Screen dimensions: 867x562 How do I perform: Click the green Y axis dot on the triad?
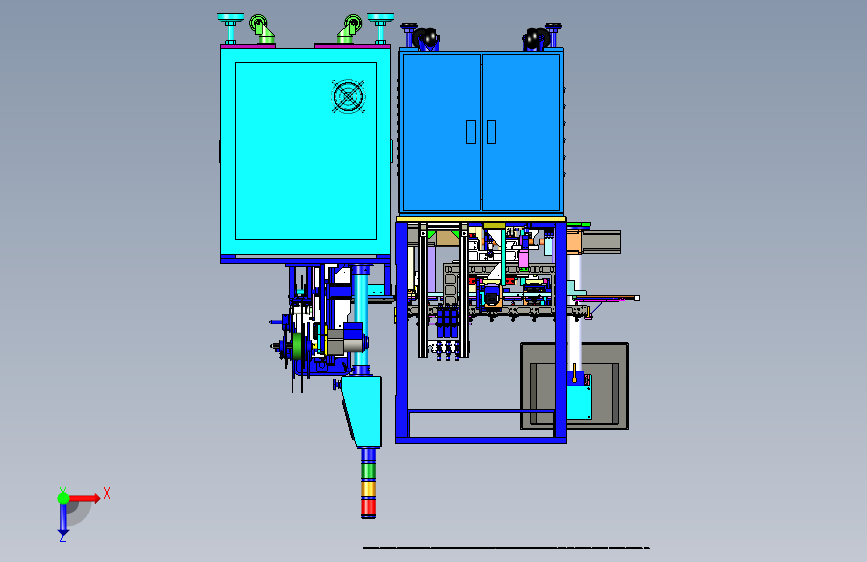pyautogui.click(x=63, y=498)
